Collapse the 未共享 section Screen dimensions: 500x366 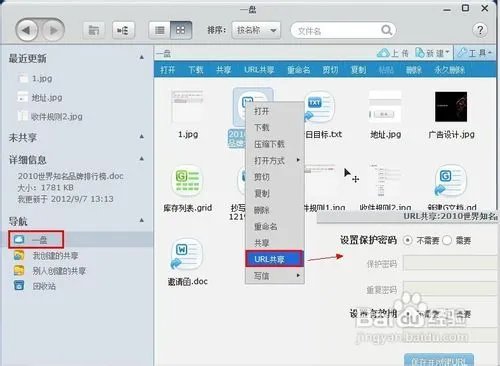coord(142,136)
